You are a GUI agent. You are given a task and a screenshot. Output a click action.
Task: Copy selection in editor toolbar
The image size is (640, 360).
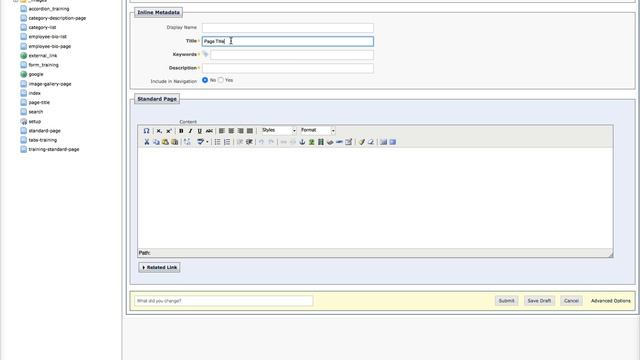click(156, 142)
